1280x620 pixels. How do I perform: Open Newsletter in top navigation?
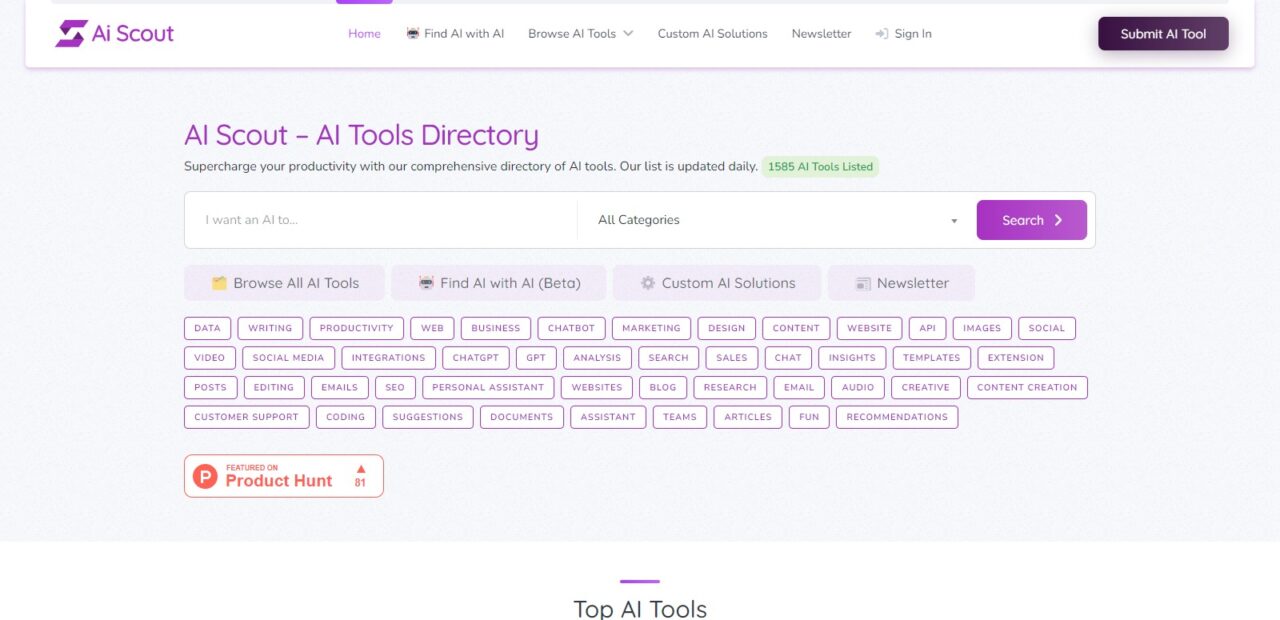tap(822, 34)
